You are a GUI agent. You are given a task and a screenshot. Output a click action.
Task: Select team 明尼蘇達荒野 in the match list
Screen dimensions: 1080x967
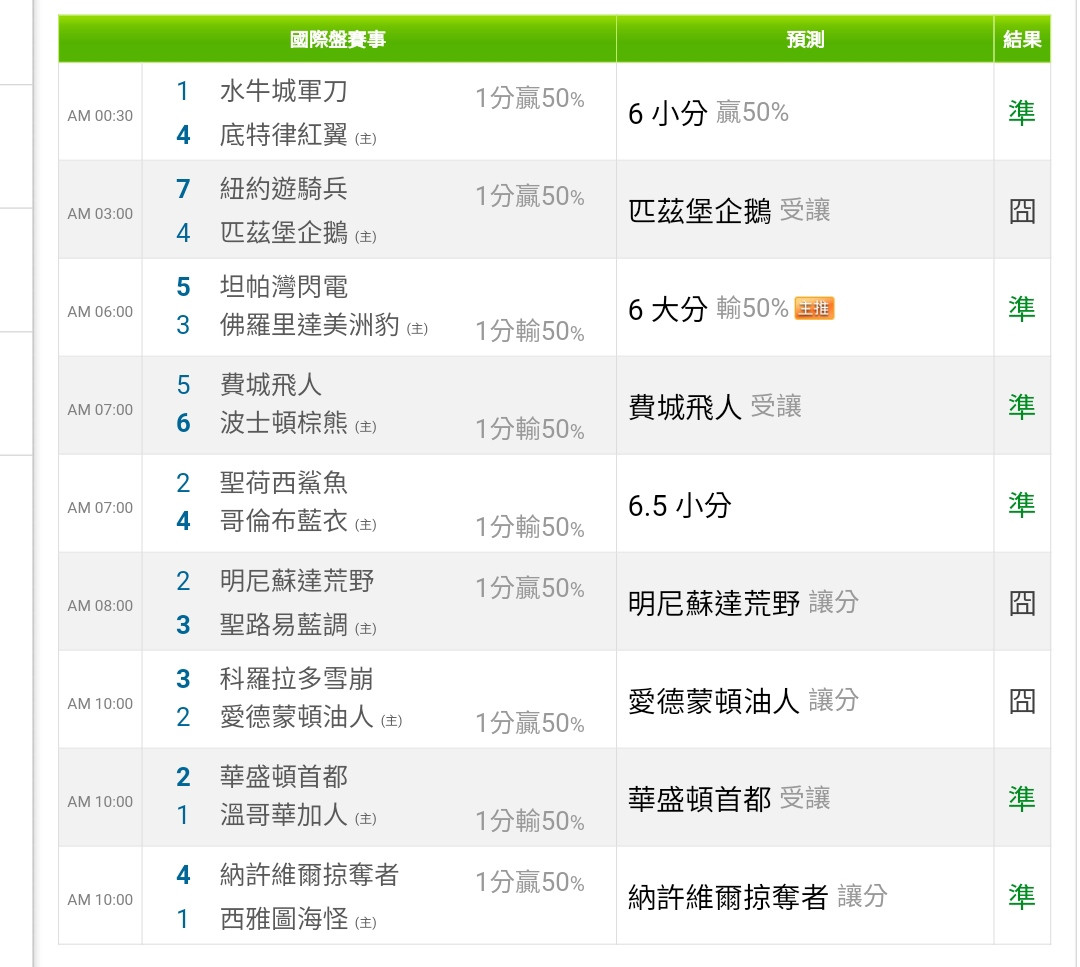tap(297, 581)
